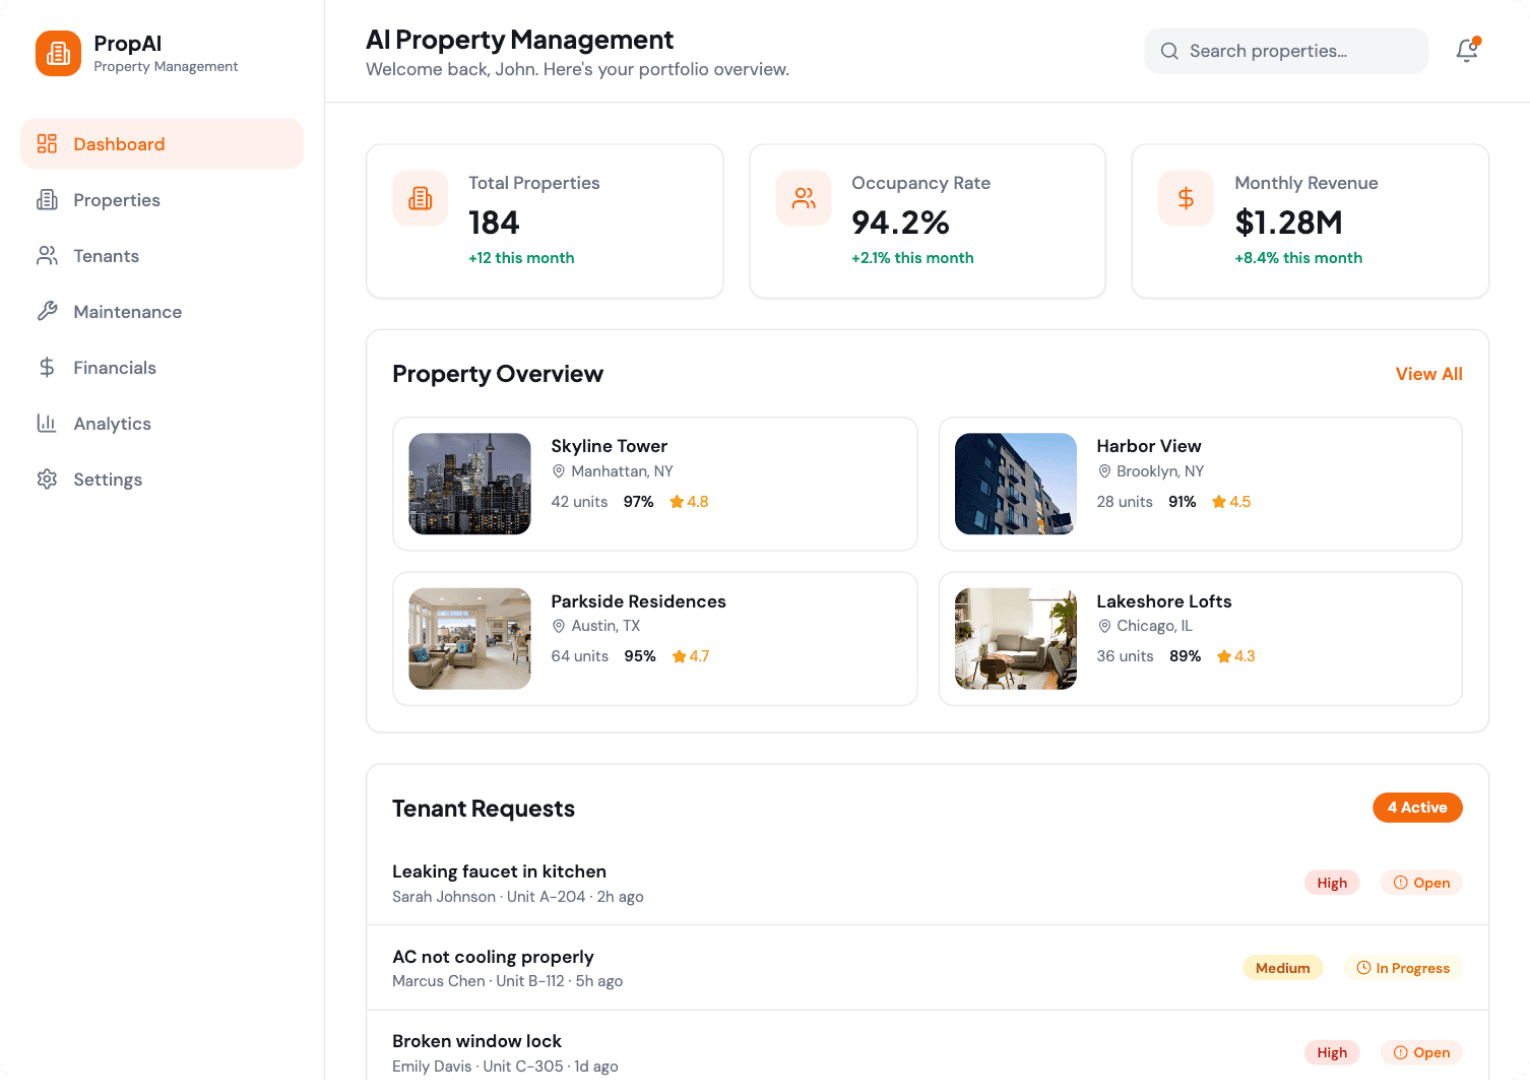Open Settings via the gear icon
The height and width of the screenshot is (1080, 1530).
[46, 479]
